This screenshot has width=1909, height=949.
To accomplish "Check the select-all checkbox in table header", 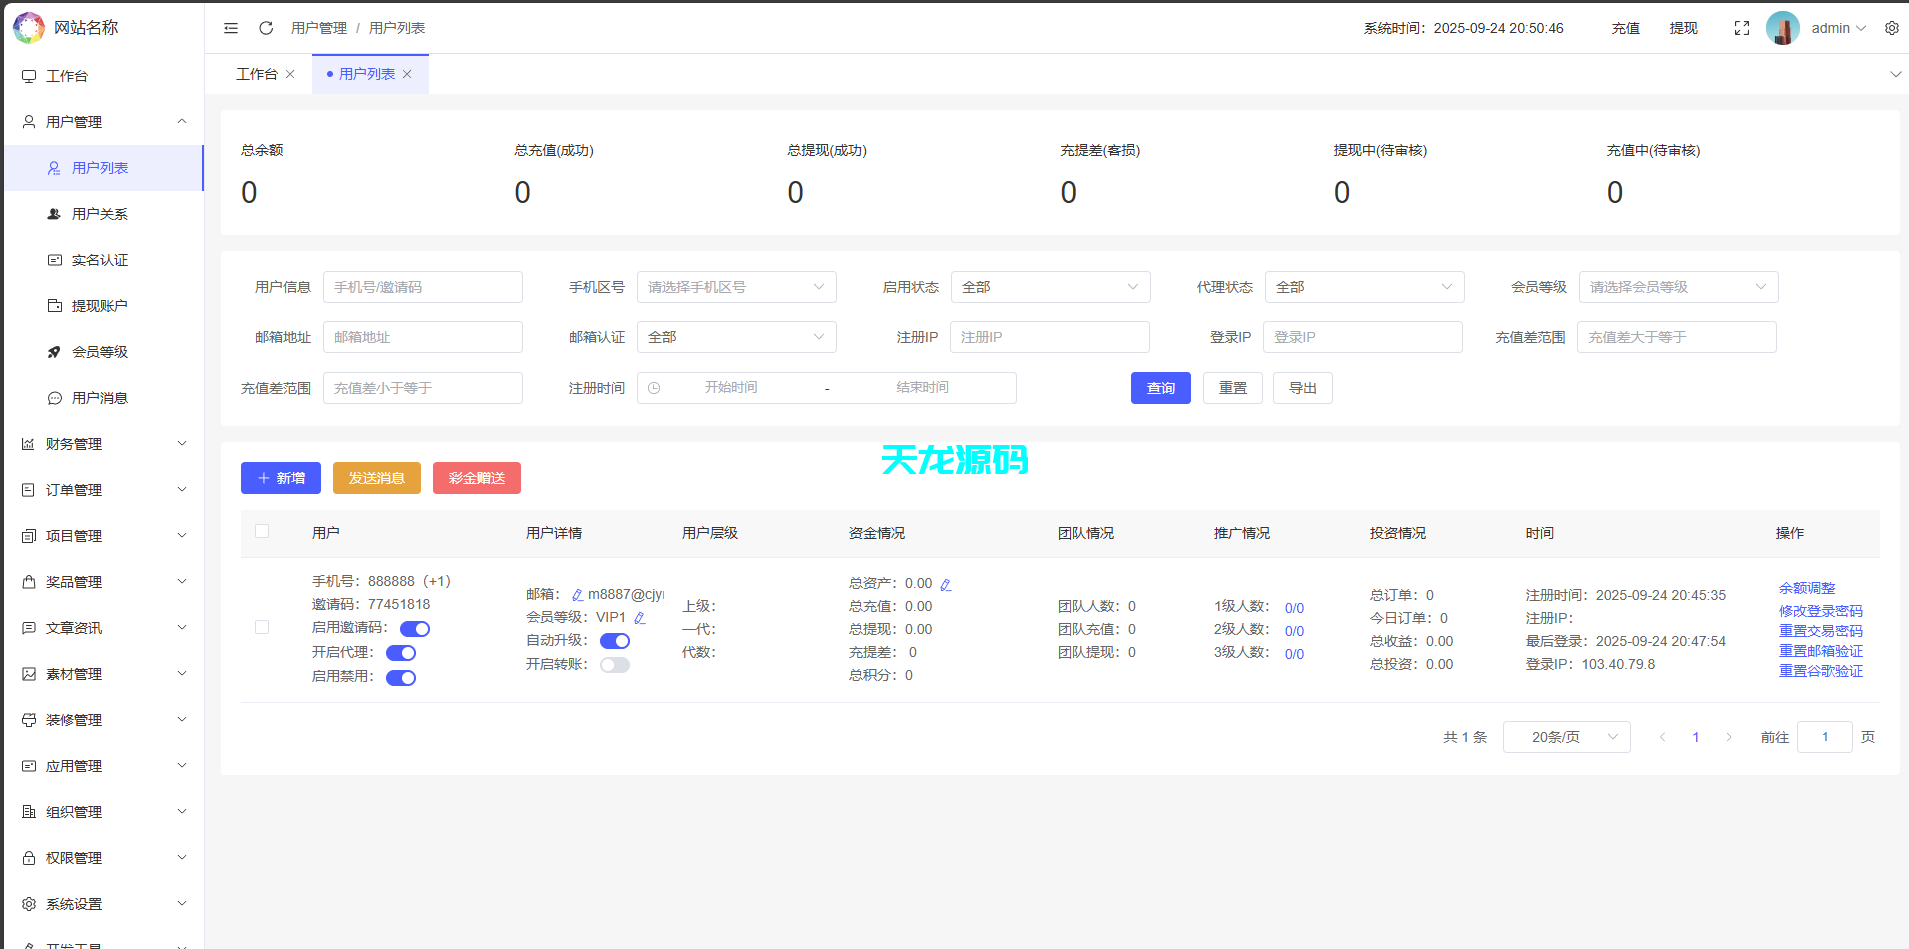I will pyautogui.click(x=262, y=531).
